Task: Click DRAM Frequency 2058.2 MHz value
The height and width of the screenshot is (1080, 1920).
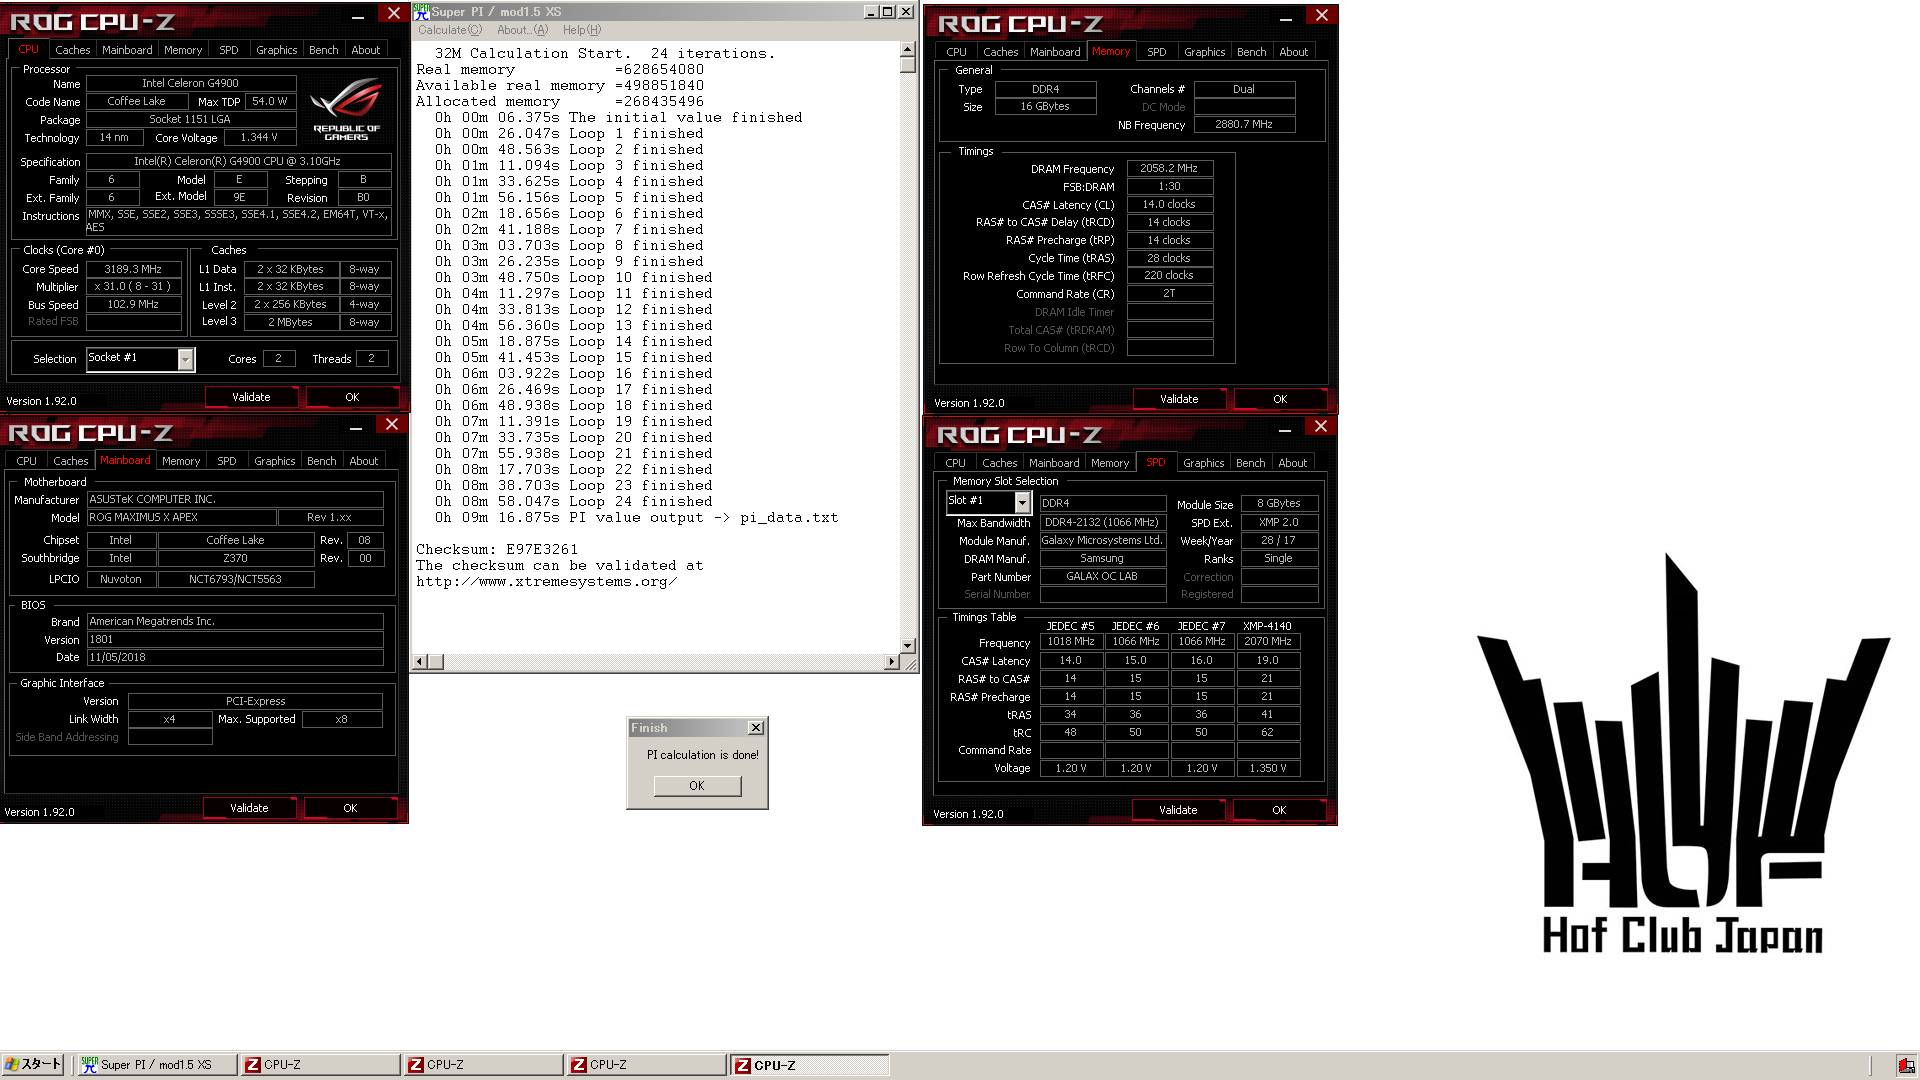Action: 1169,168
